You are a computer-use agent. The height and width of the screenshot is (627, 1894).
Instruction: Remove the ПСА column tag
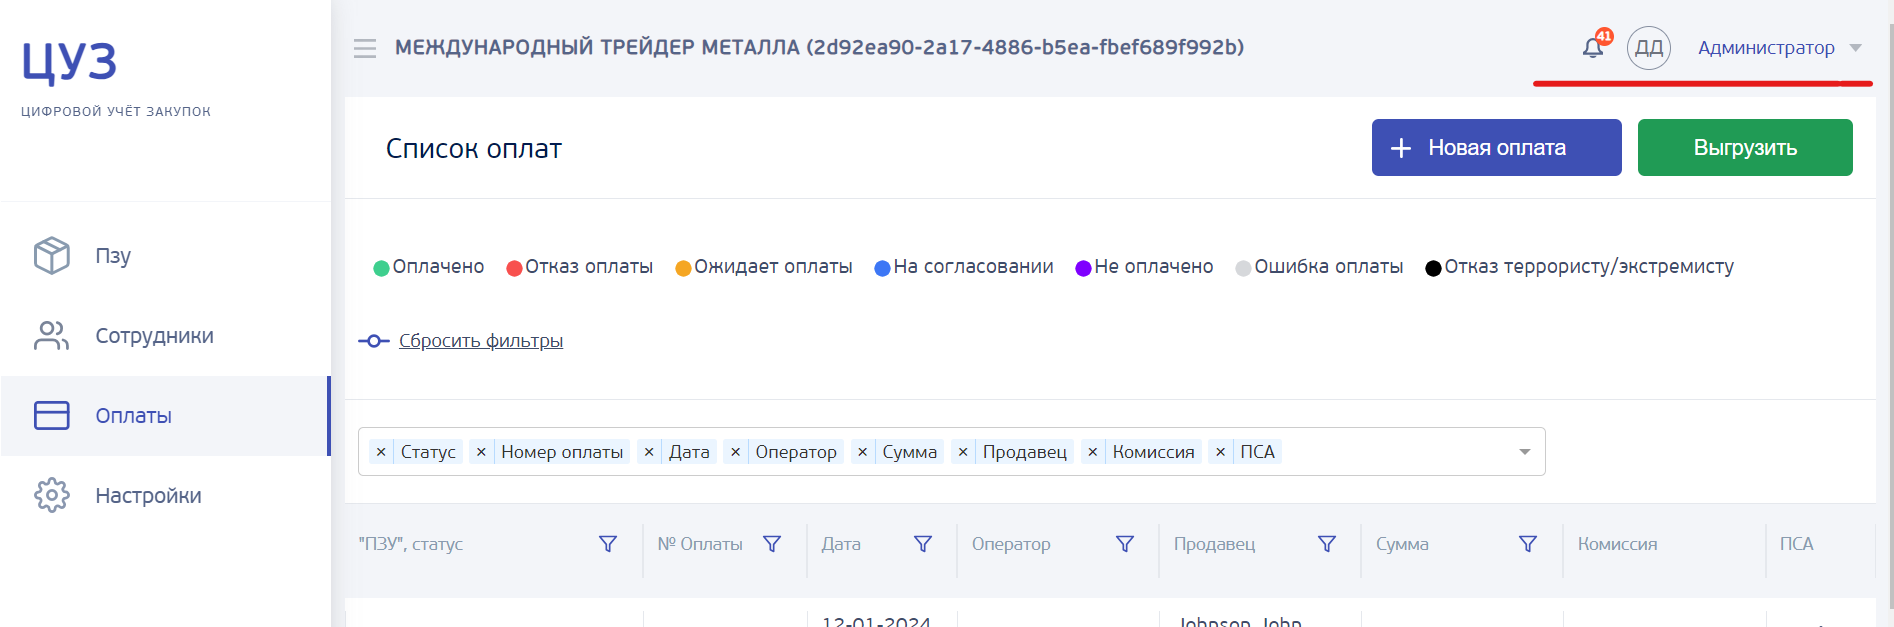coord(1220,452)
